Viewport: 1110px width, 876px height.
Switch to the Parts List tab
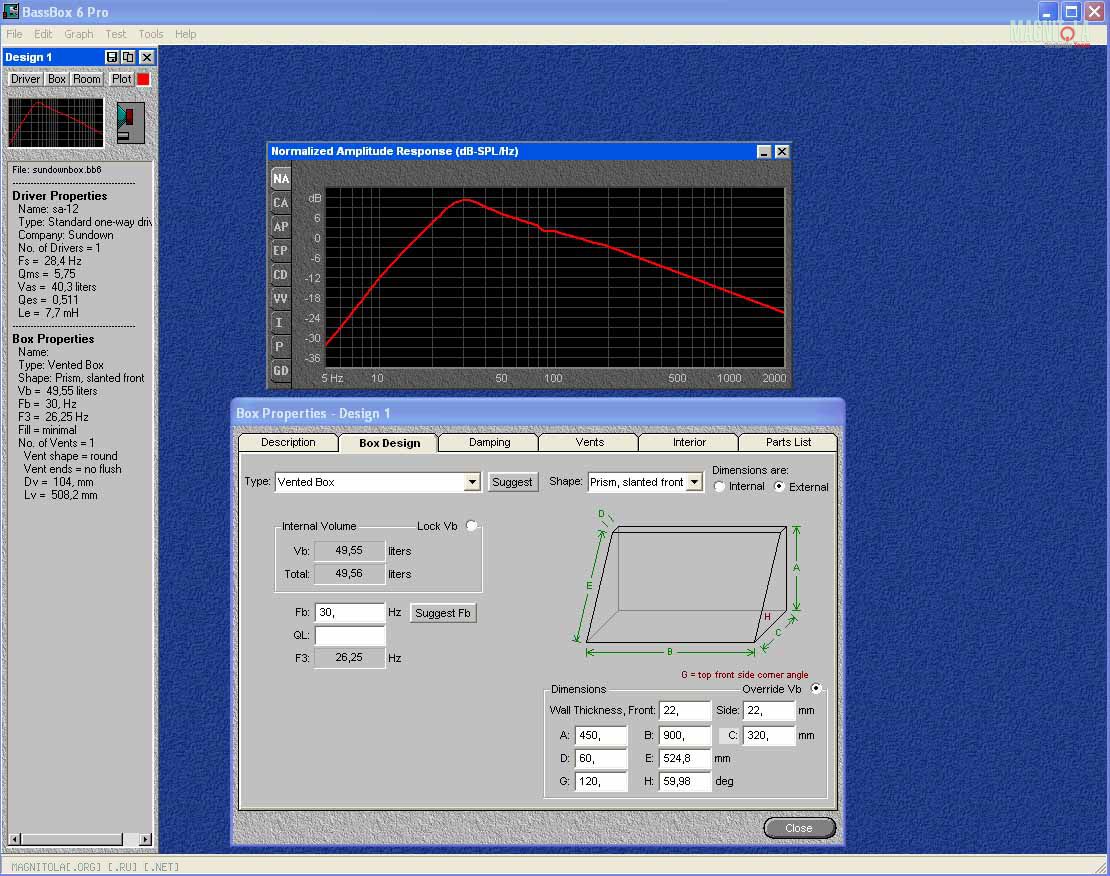click(789, 443)
